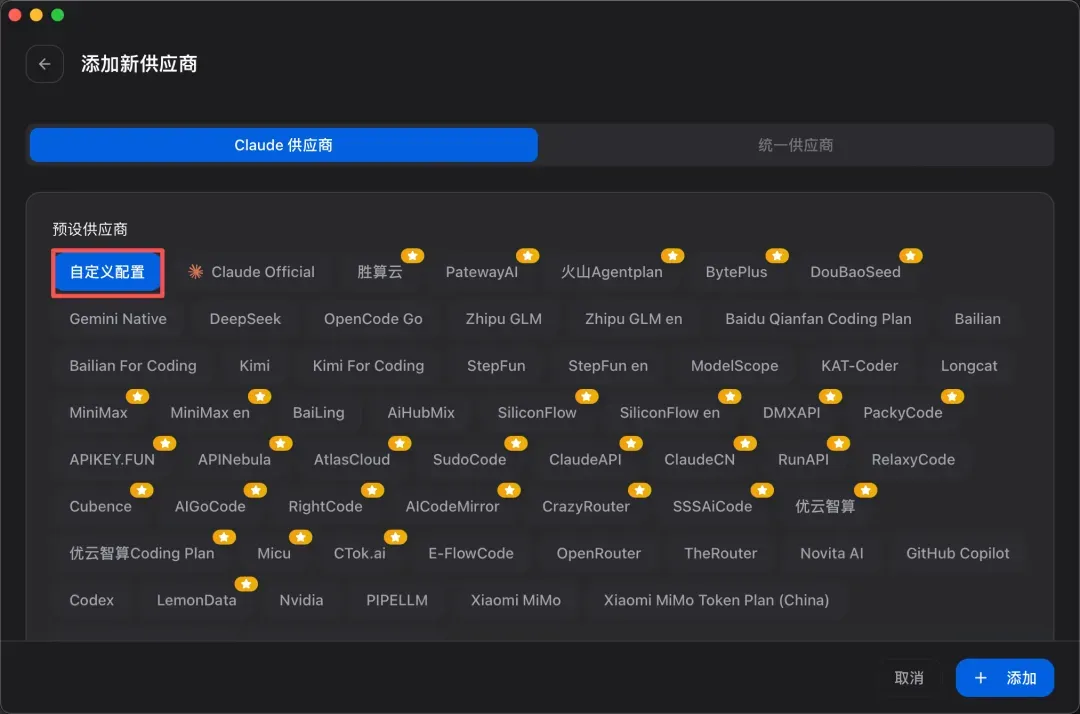1080x714 pixels.
Task: Pick the StepFun en preset
Action: pyautogui.click(x=608, y=366)
